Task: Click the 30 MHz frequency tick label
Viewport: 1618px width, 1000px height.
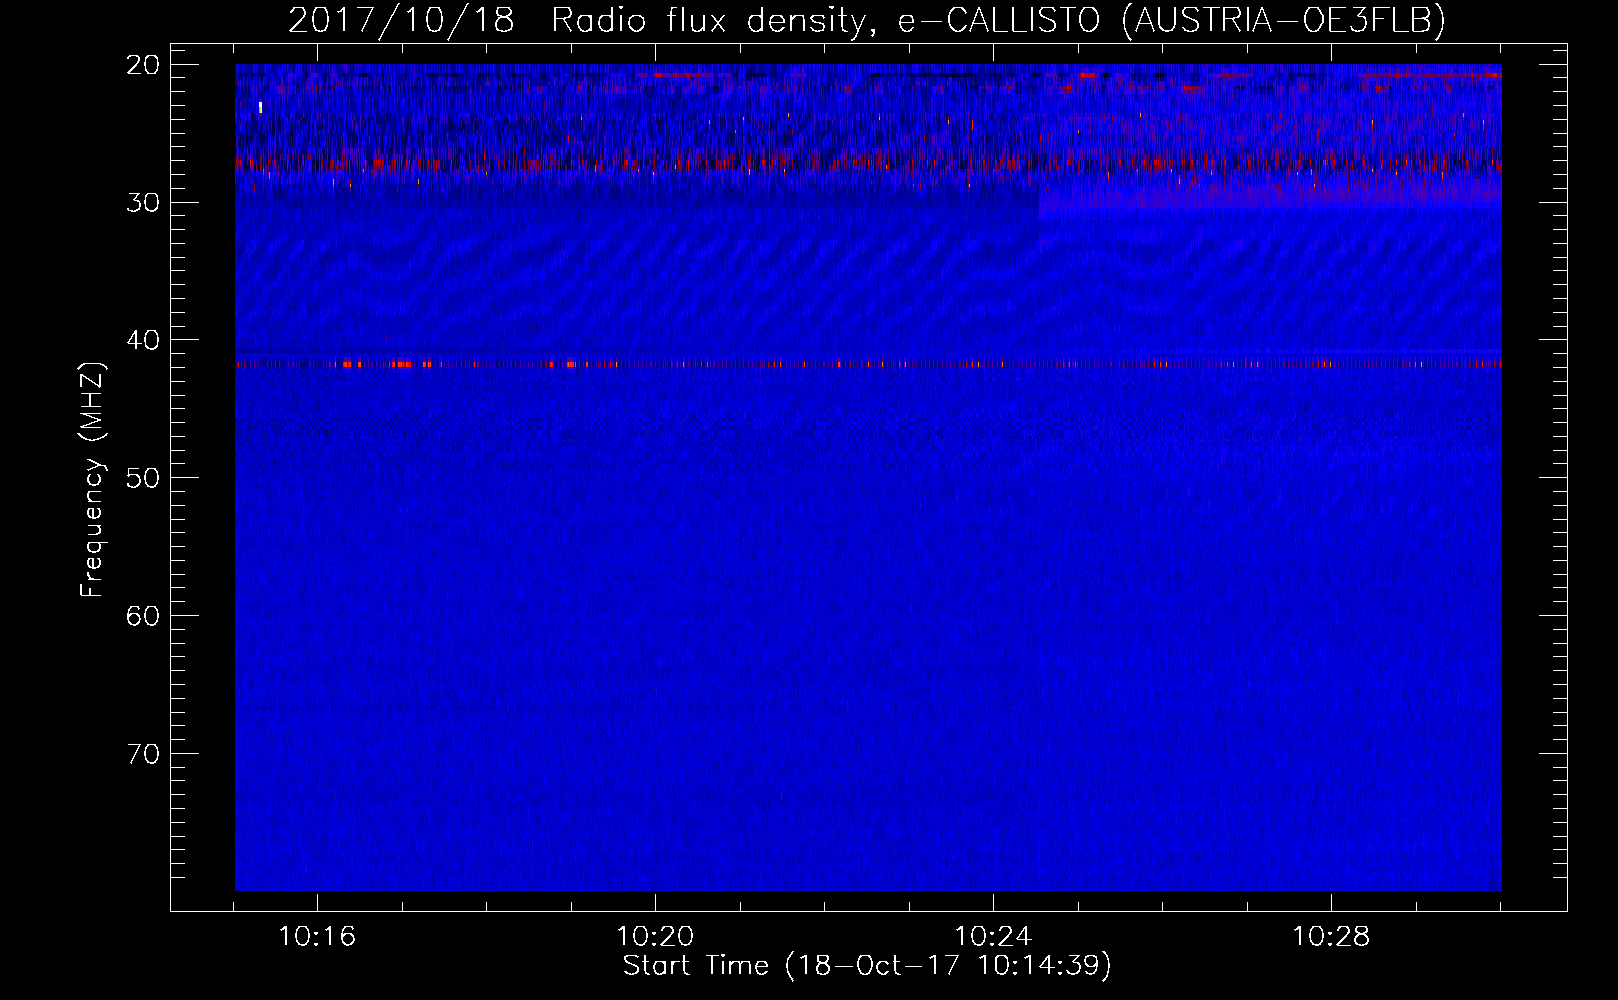Action: (143, 202)
